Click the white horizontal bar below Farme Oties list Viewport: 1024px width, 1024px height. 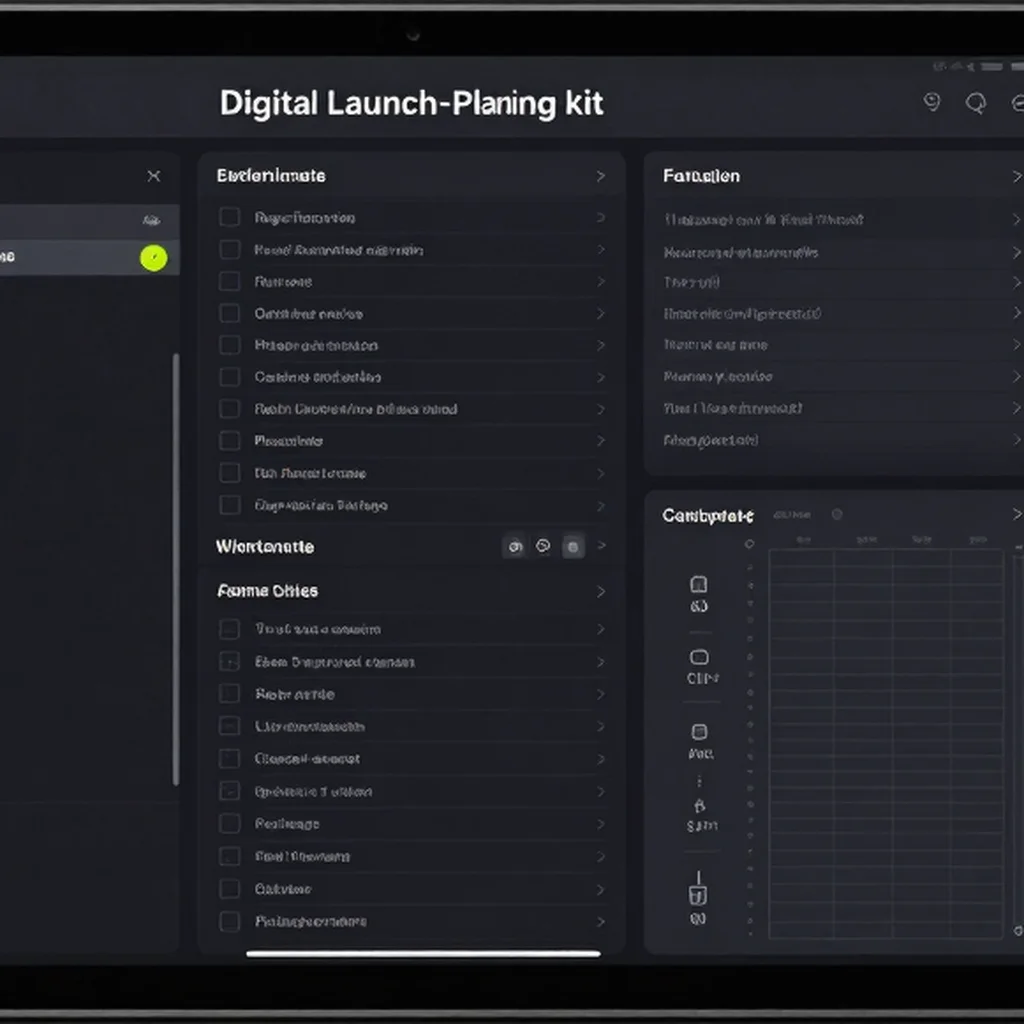423,953
